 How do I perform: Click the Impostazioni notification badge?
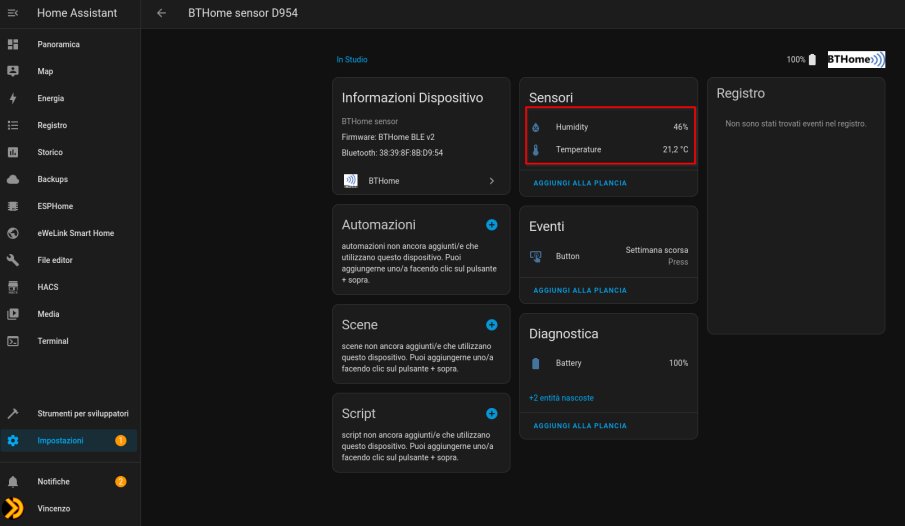pyautogui.click(x=121, y=441)
